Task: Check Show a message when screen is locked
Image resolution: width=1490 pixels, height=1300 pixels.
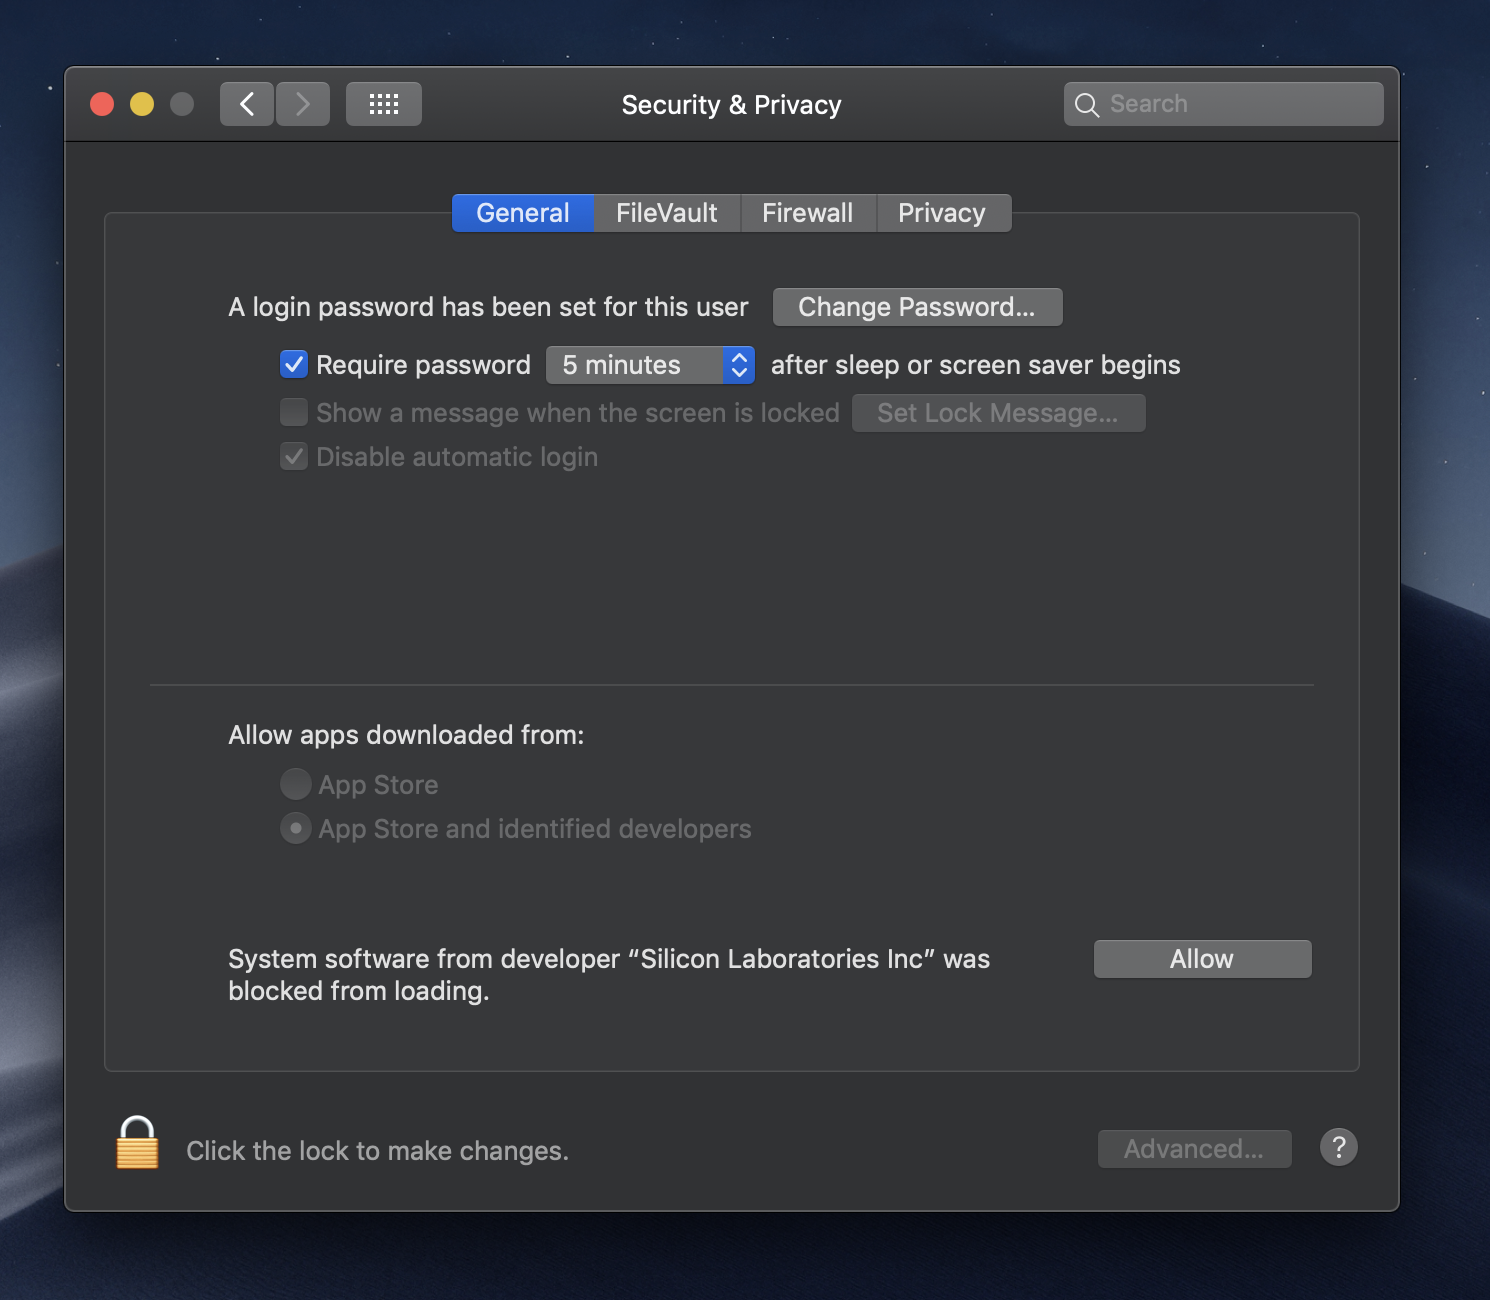Action: (x=294, y=412)
